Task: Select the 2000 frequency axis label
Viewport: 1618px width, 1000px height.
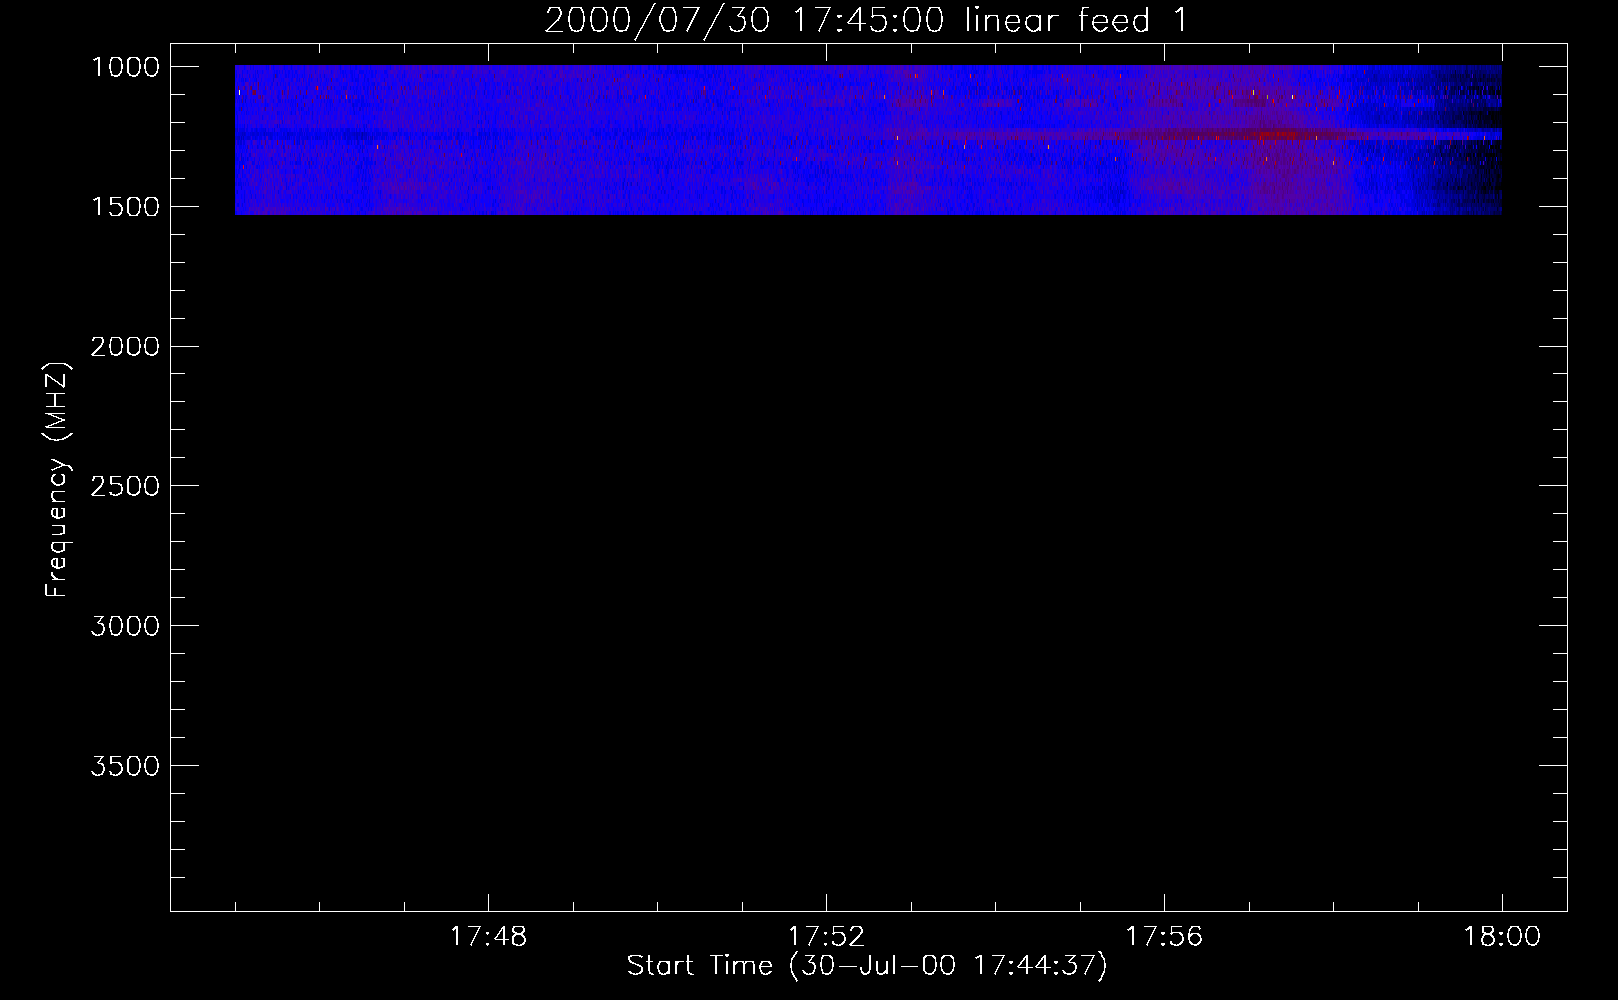Action: [125, 347]
